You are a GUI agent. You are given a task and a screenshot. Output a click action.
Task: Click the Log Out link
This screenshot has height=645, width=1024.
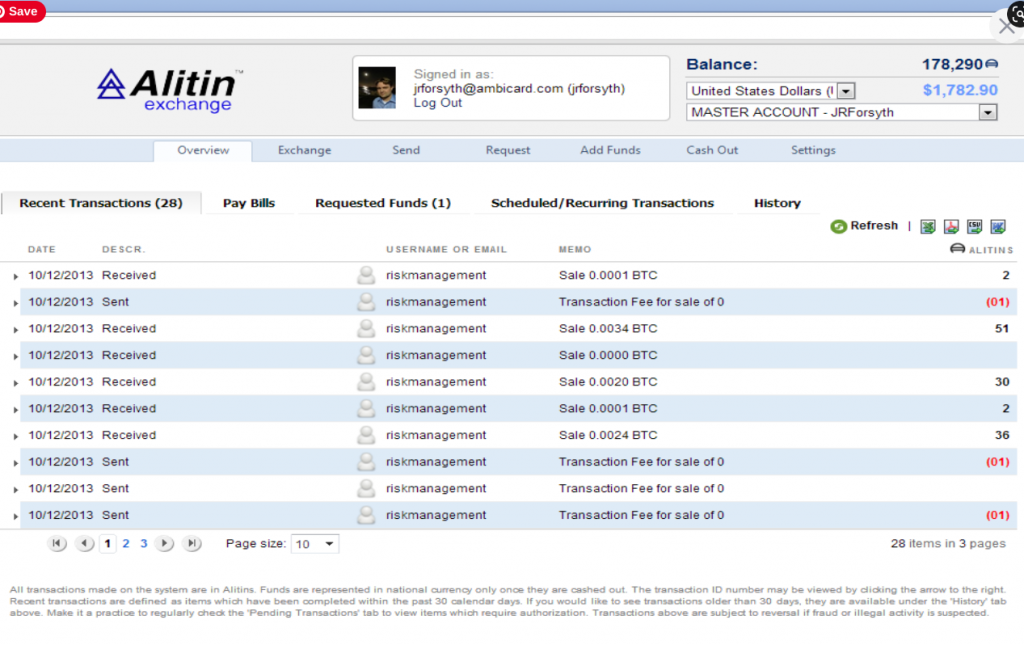[438, 103]
